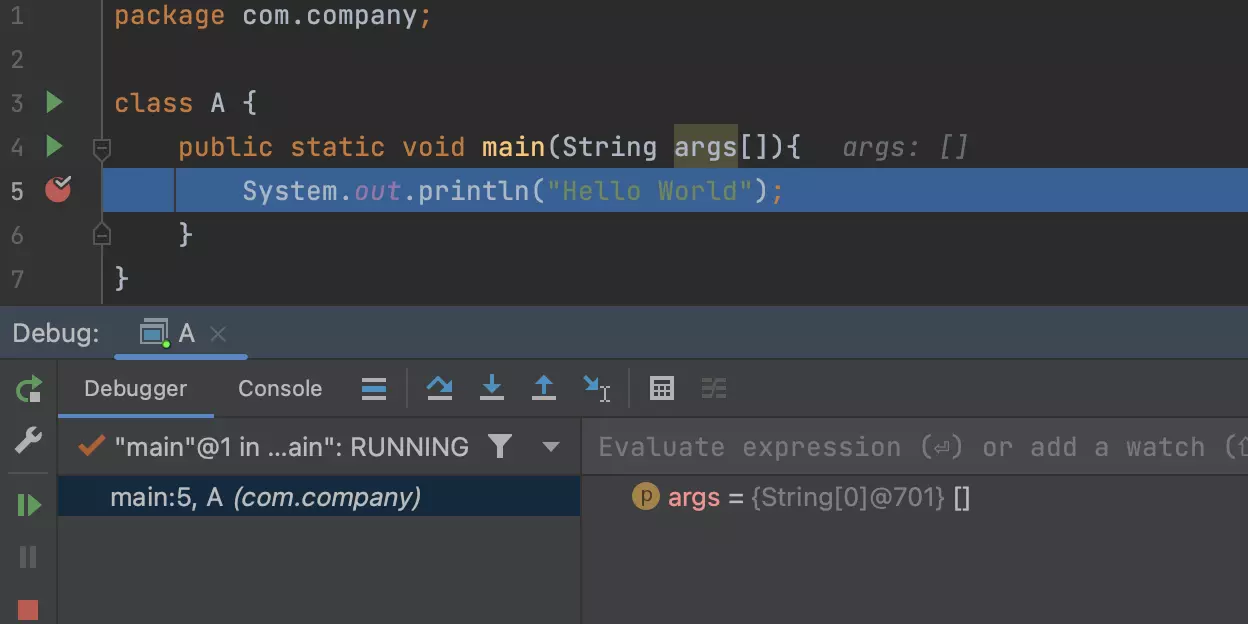Viewport: 1248px width, 624px height.
Task: Click the Trace Current Stream Chain icon
Action: pos(714,389)
